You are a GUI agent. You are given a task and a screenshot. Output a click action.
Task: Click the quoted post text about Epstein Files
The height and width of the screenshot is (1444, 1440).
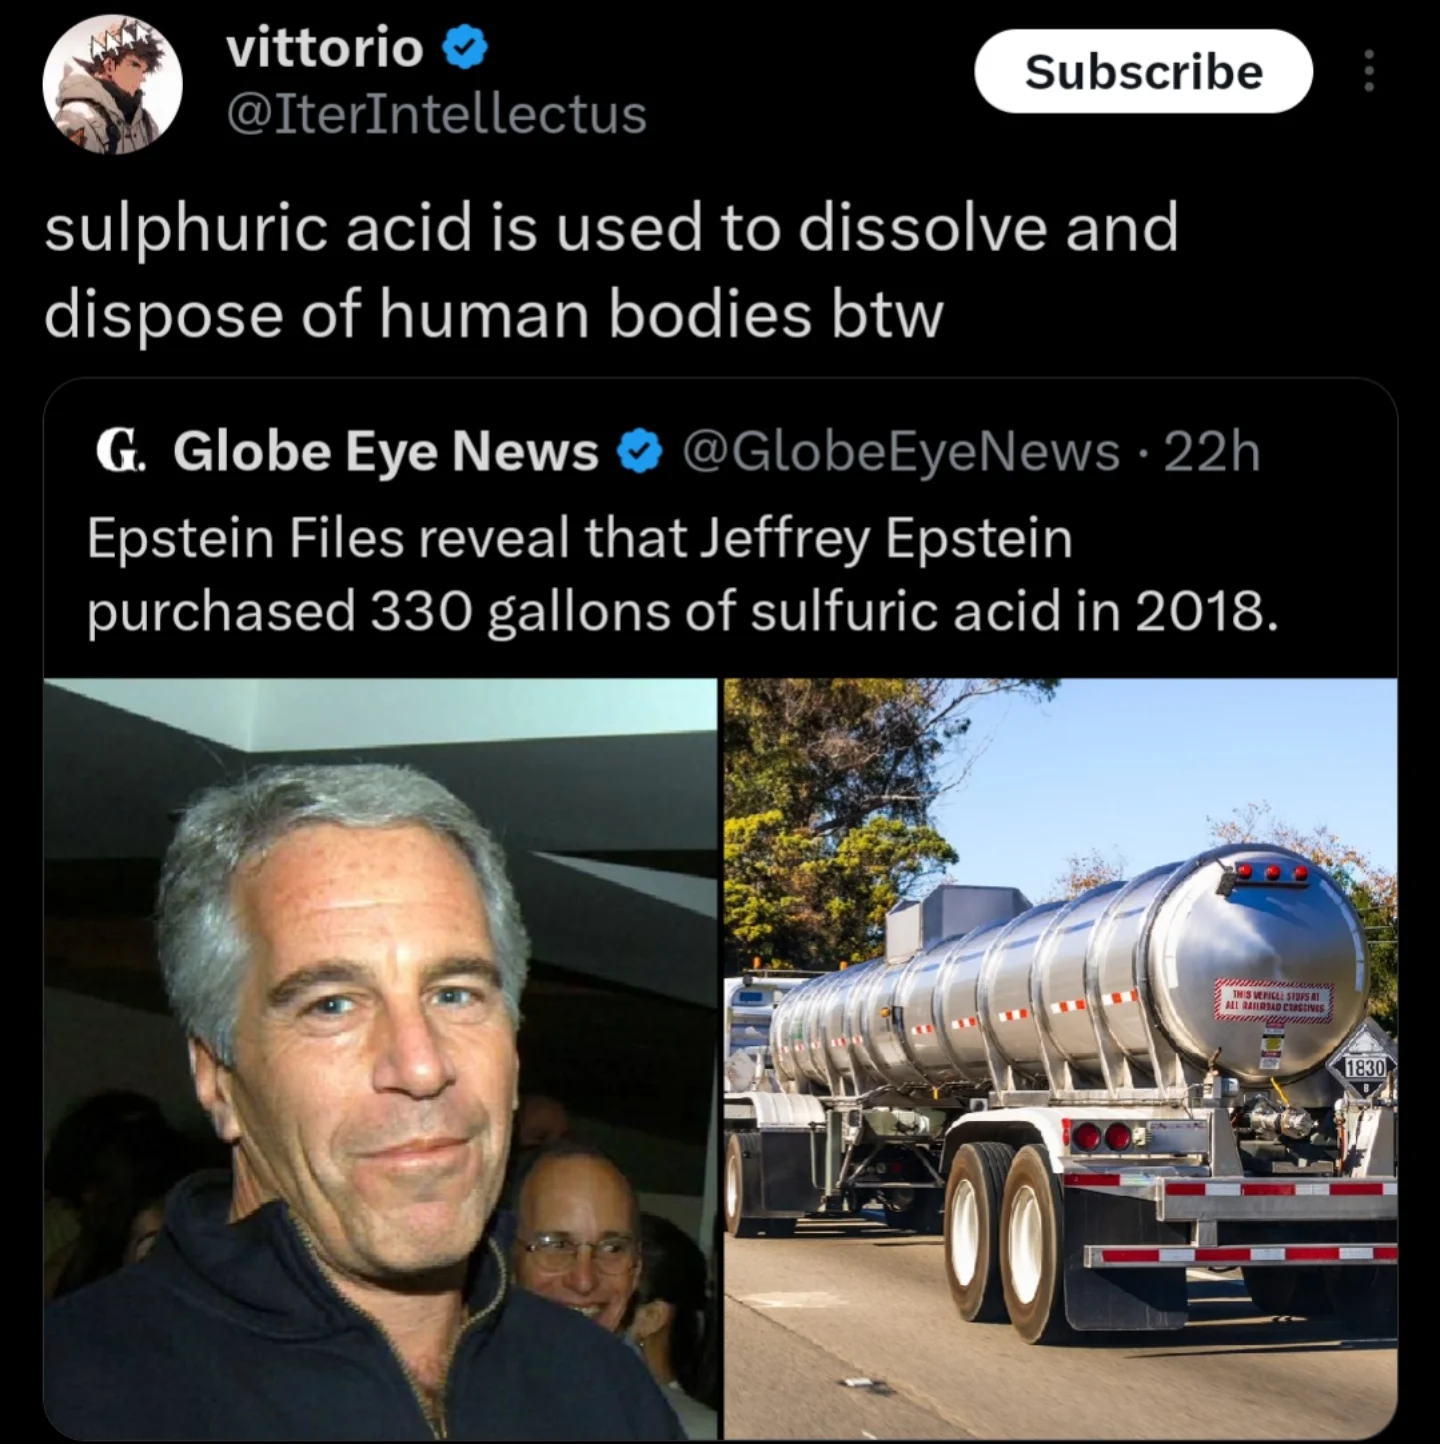[x=682, y=575]
